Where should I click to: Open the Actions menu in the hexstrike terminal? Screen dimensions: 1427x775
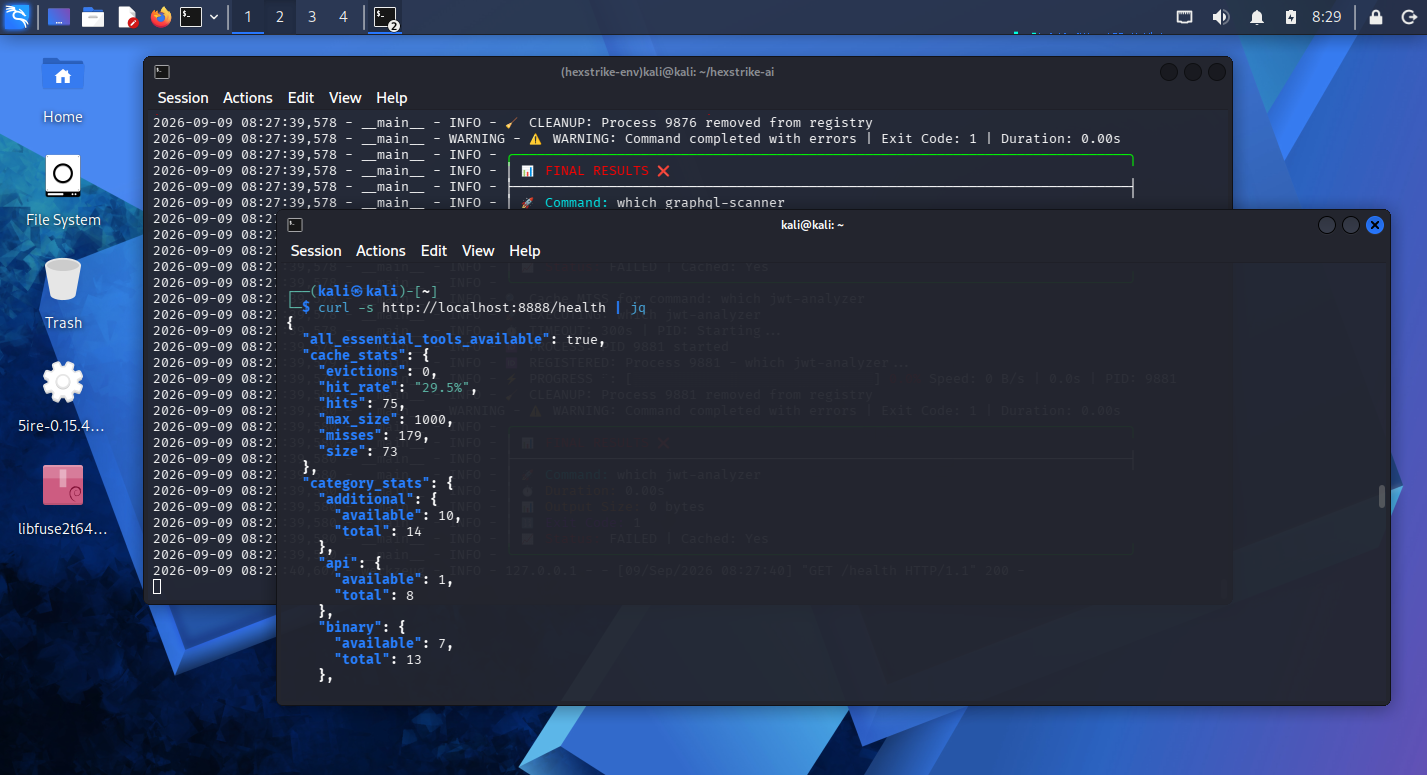click(248, 98)
